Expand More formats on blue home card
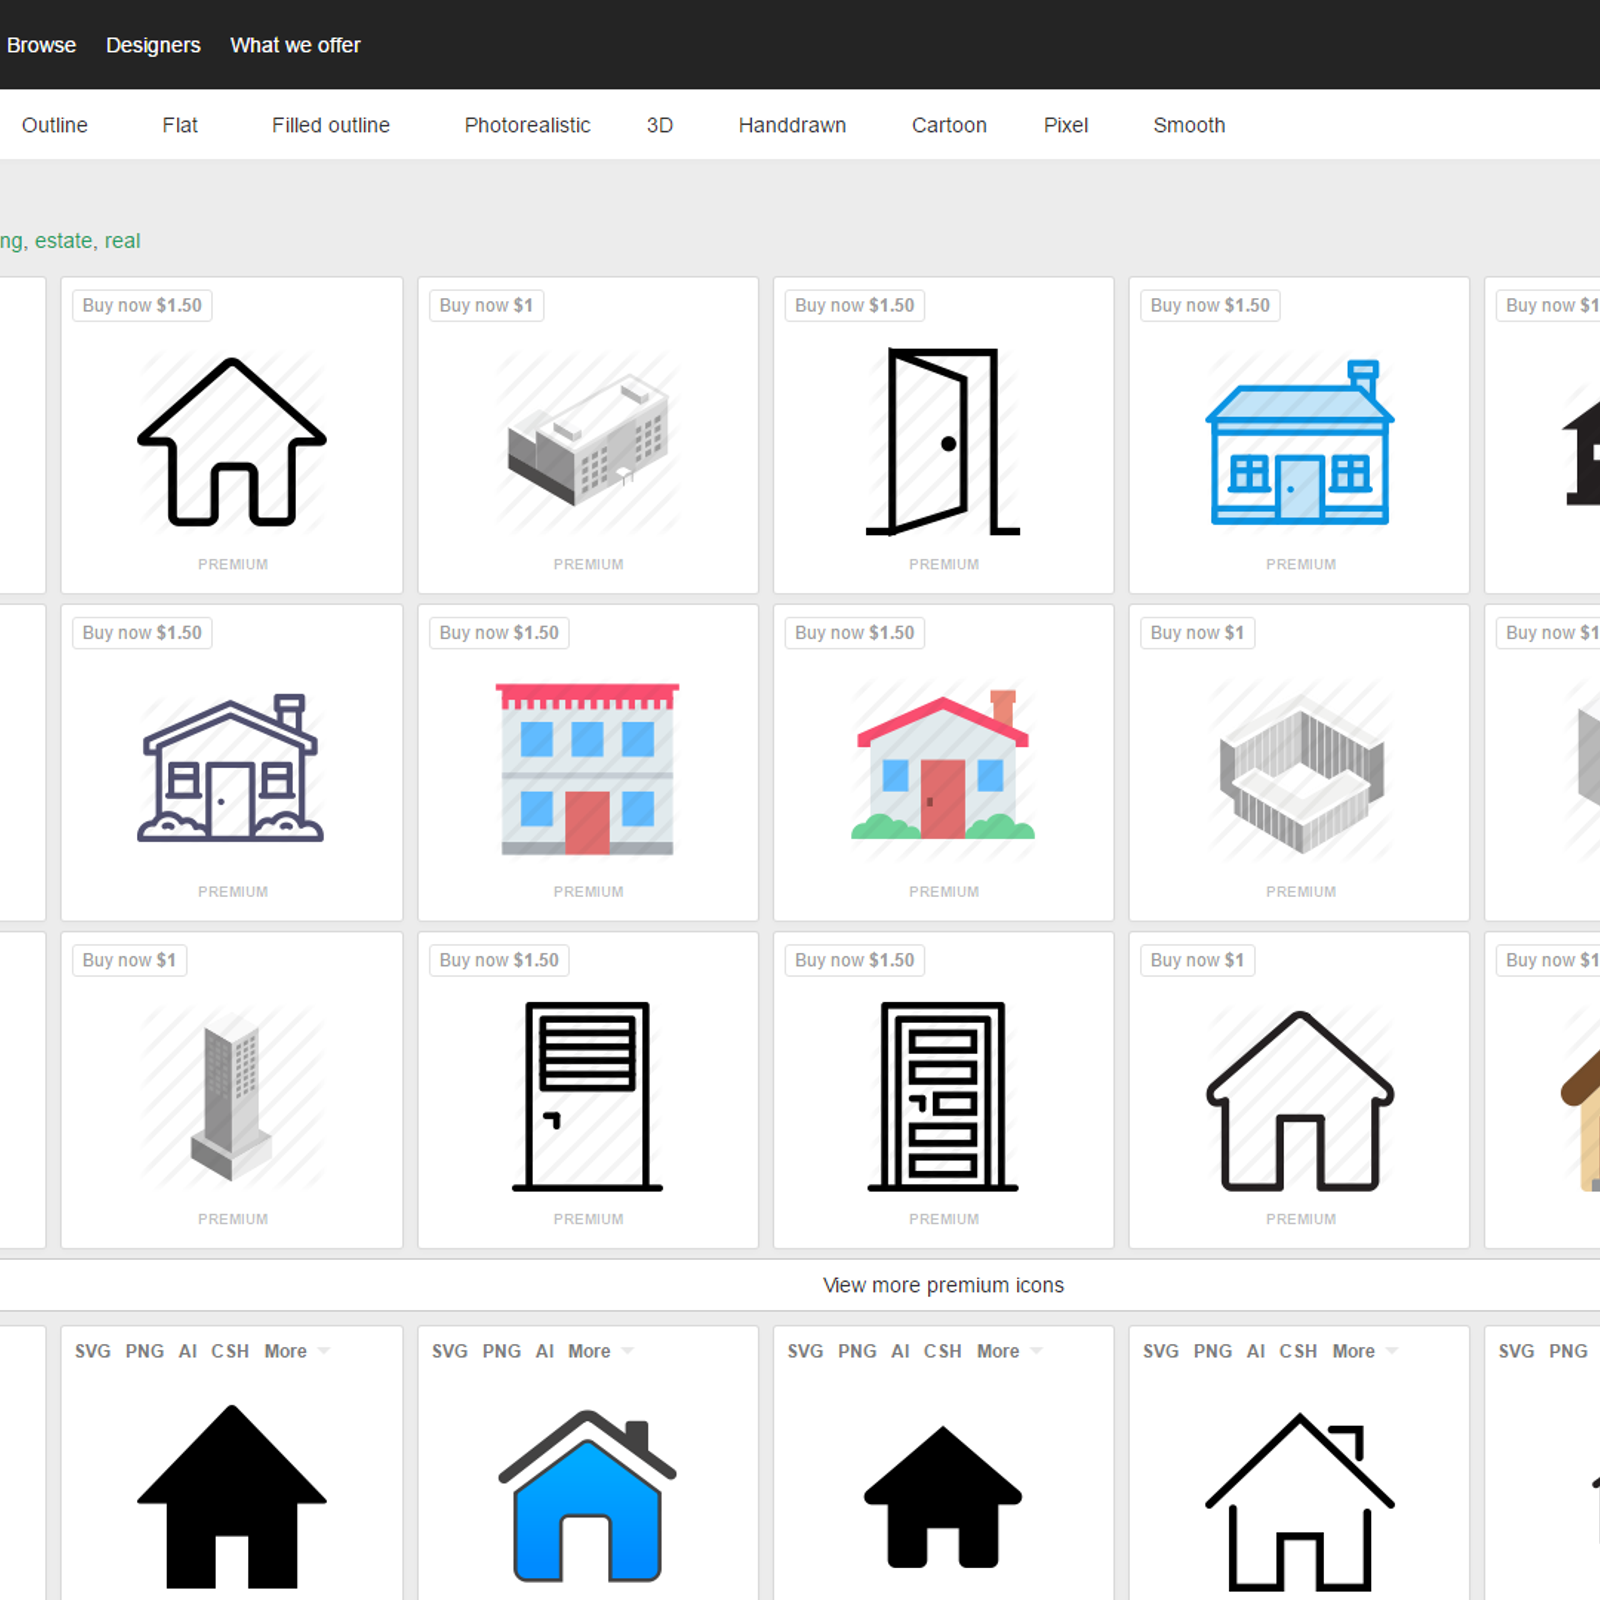The image size is (1600, 1600). [x=601, y=1351]
